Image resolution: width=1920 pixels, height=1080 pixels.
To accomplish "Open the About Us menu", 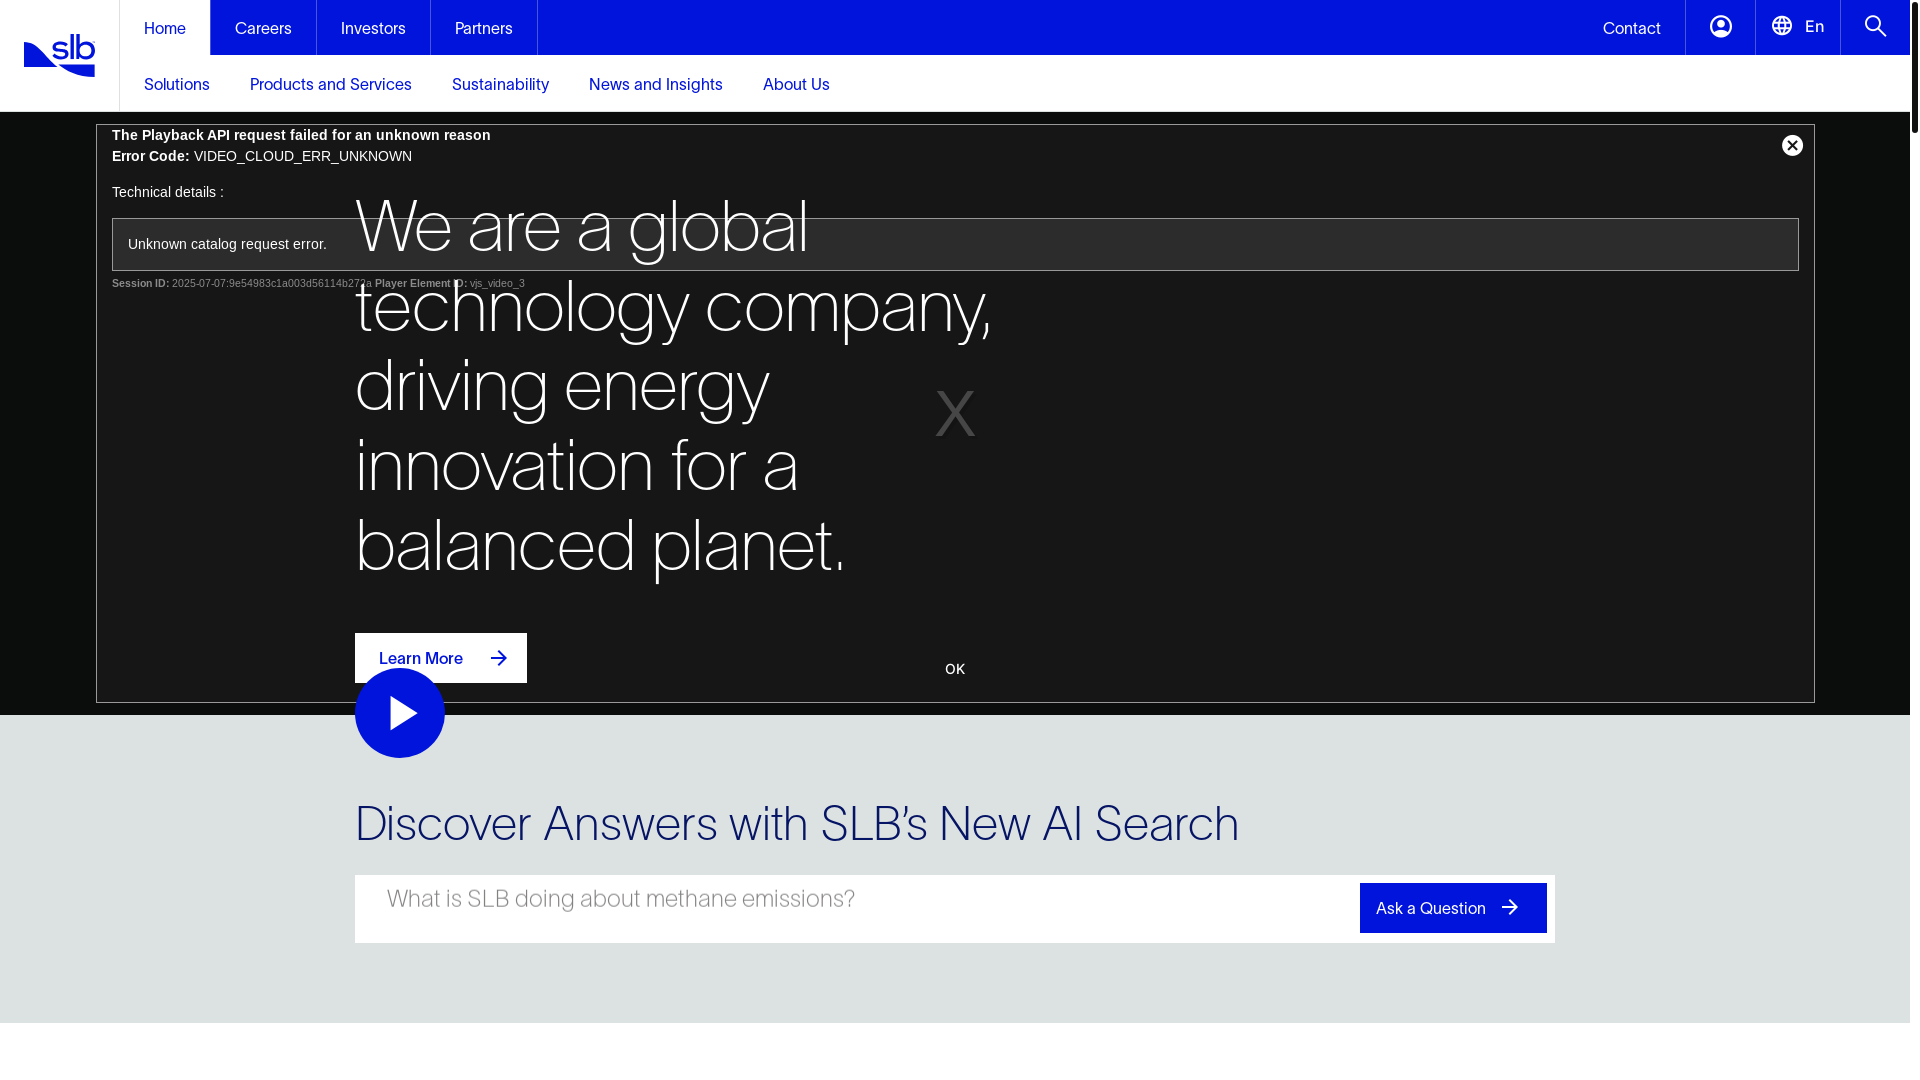I will 796,84.
